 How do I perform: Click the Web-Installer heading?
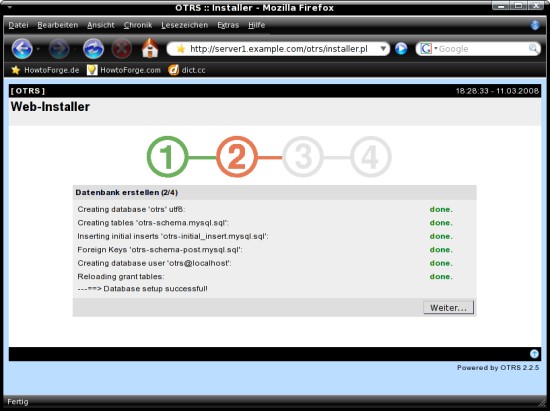coord(50,107)
